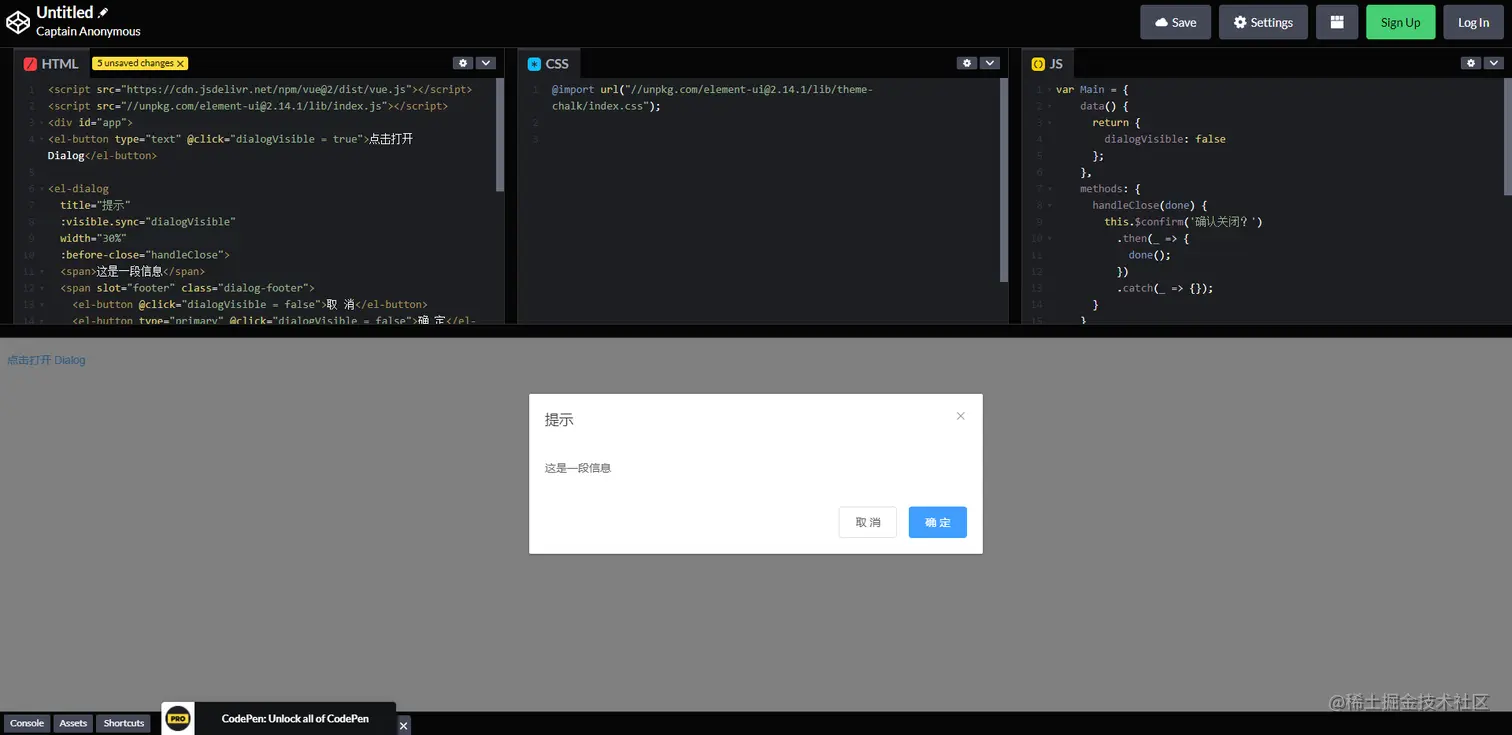Click the 5 unsaved changes label

click(x=135, y=64)
